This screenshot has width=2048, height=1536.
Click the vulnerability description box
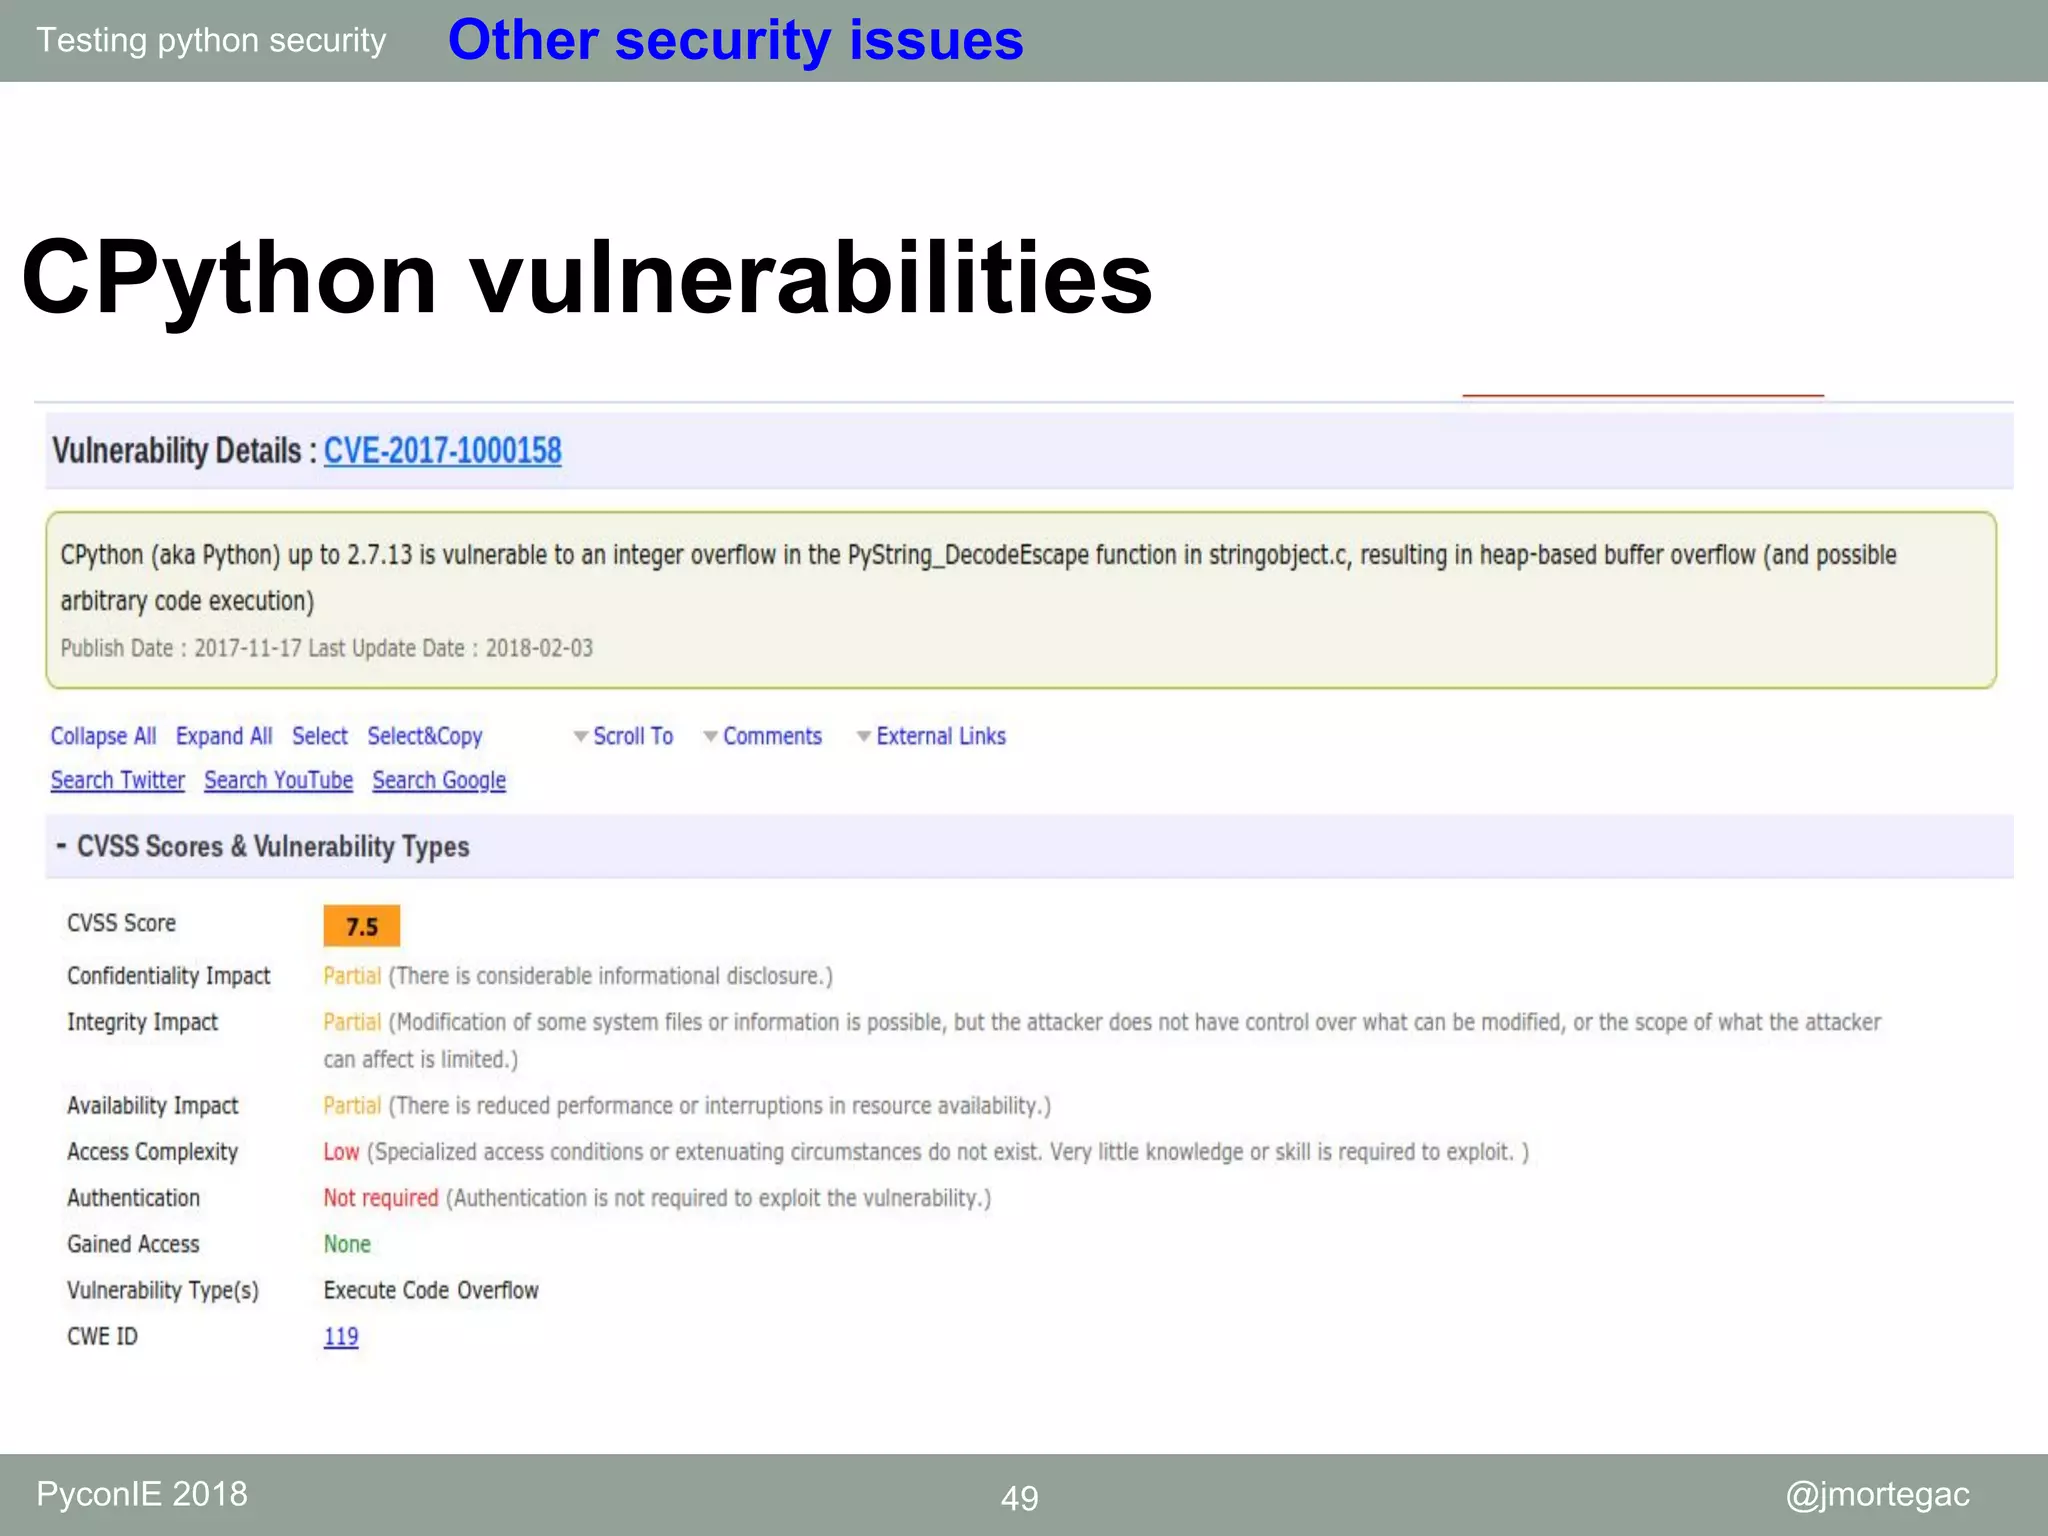coord(1021,600)
